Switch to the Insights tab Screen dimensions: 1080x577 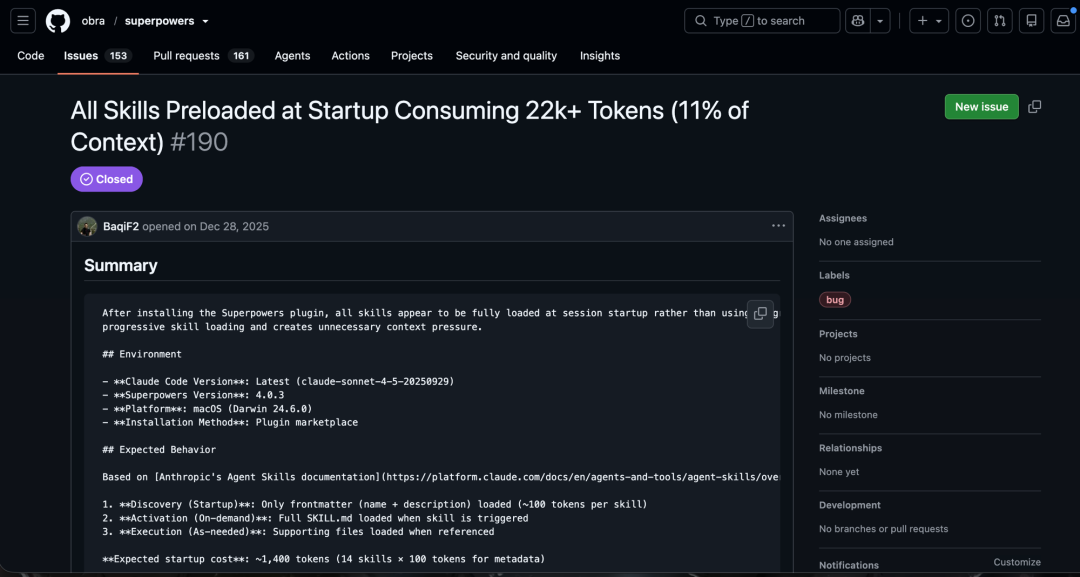pos(599,56)
